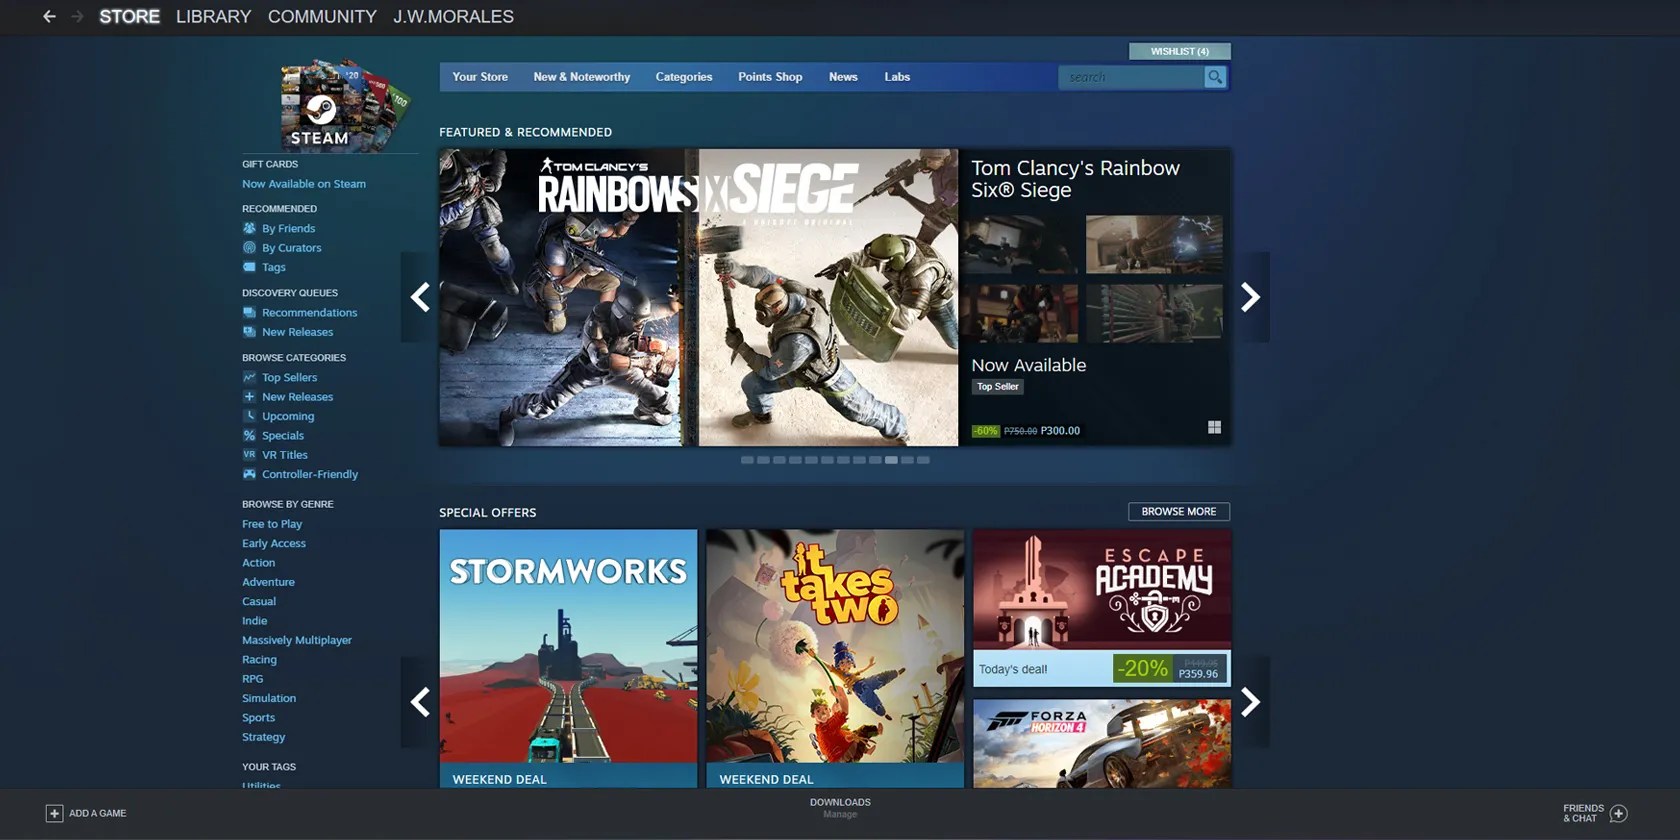Viewport: 1680px width, 840px height.
Task: Click New Releases discovery queue icon
Action: click(x=249, y=332)
